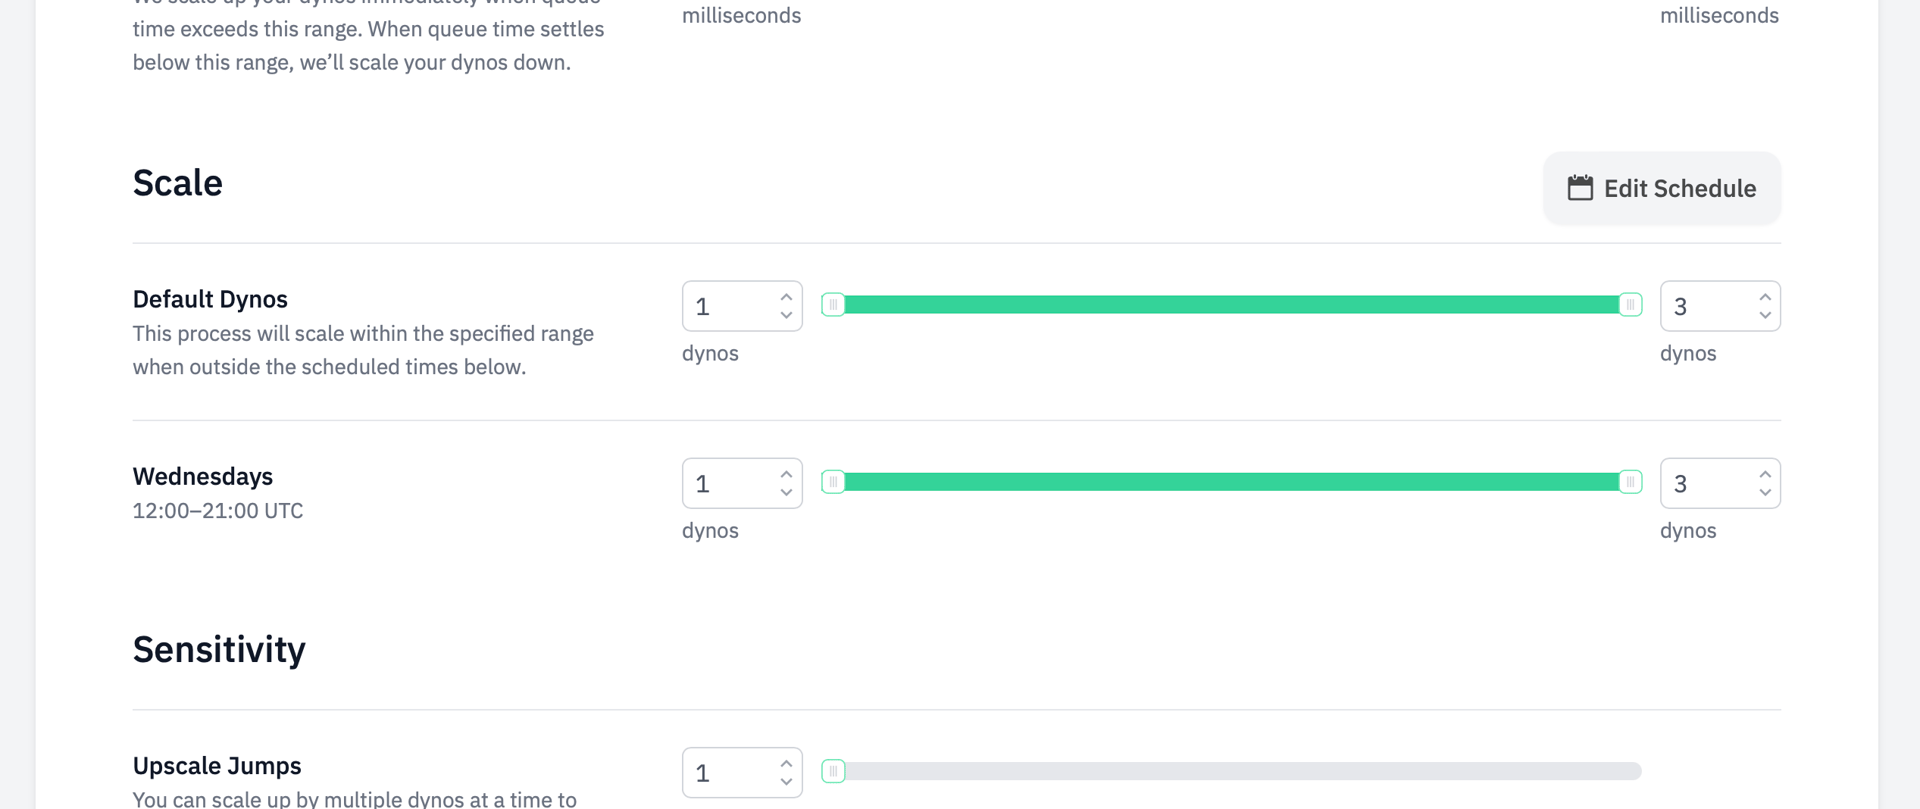
Task: Click Default Dynos slider right handle
Action: click(1630, 305)
